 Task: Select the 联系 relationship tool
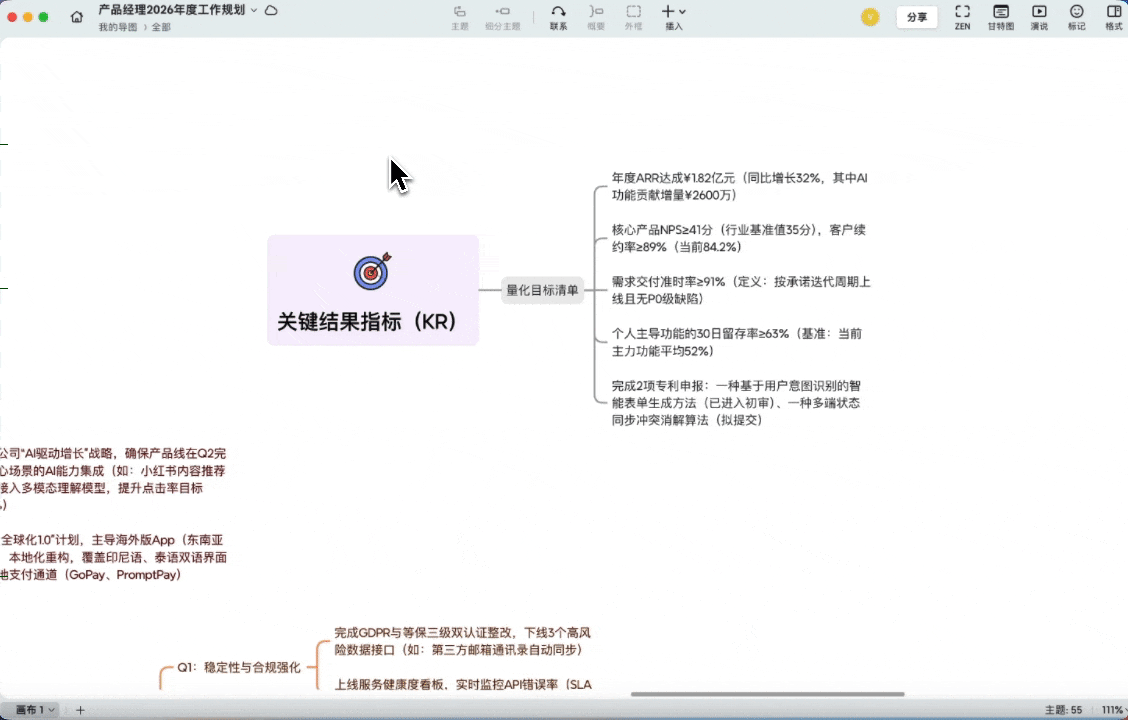(x=559, y=15)
